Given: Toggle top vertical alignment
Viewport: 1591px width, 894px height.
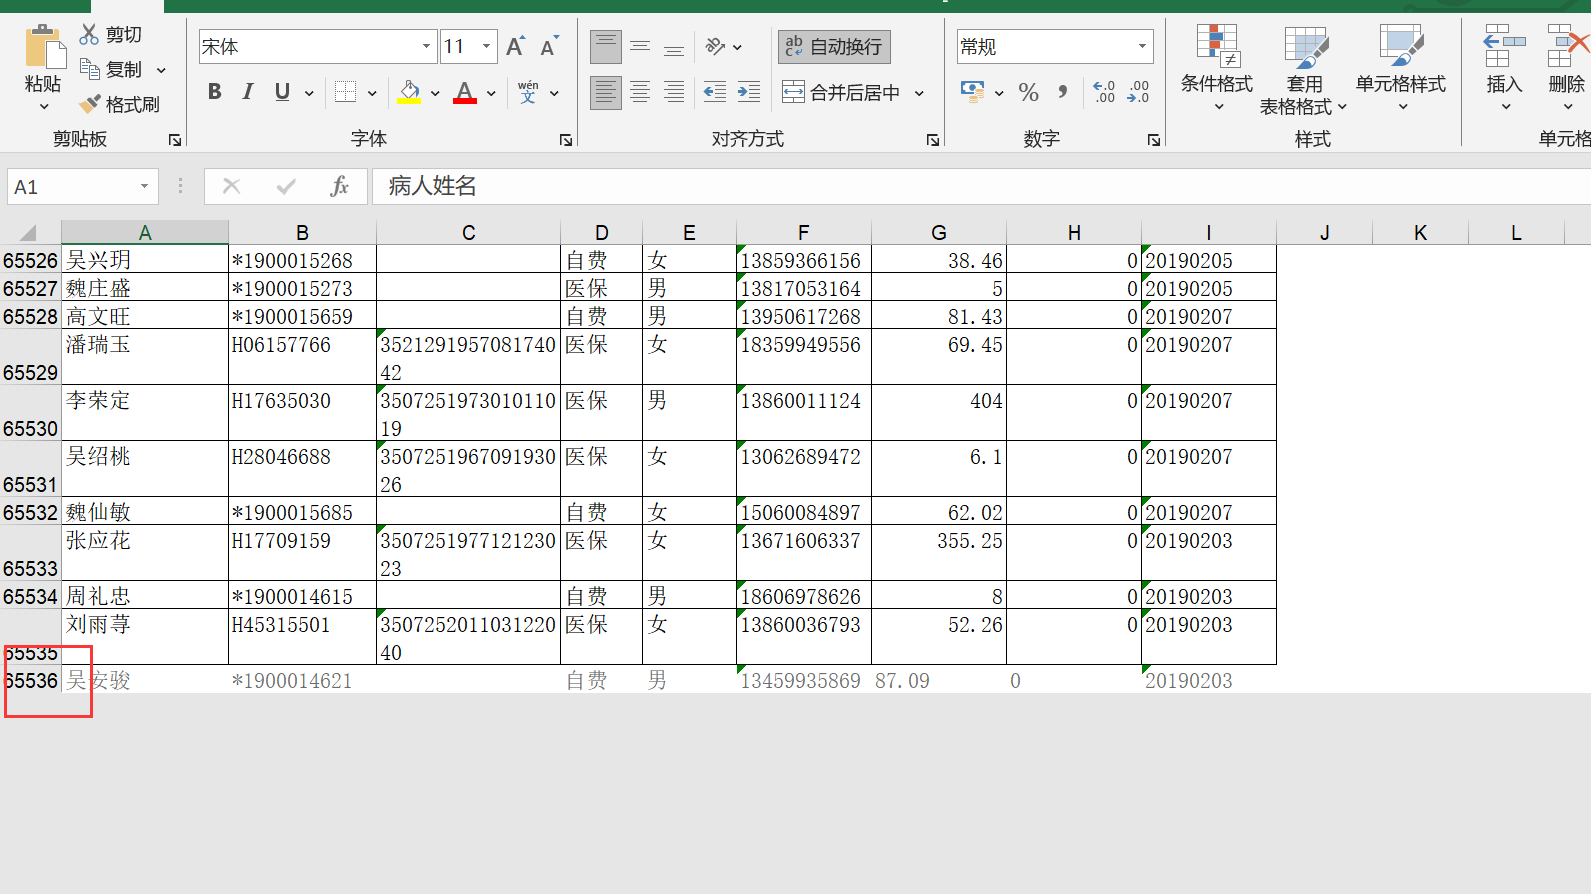Looking at the screenshot, I should [606, 46].
